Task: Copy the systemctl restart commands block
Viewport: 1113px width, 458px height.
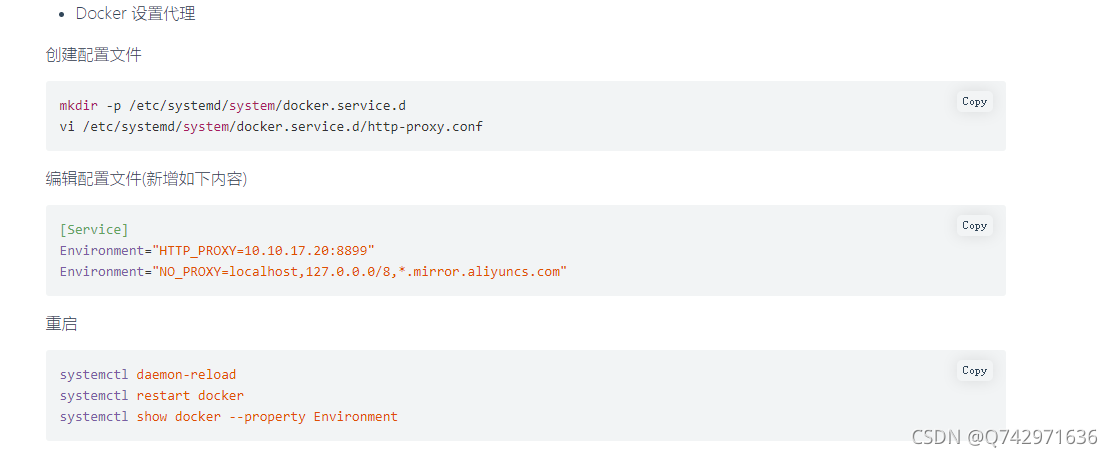Action: pyautogui.click(x=974, y=371)
